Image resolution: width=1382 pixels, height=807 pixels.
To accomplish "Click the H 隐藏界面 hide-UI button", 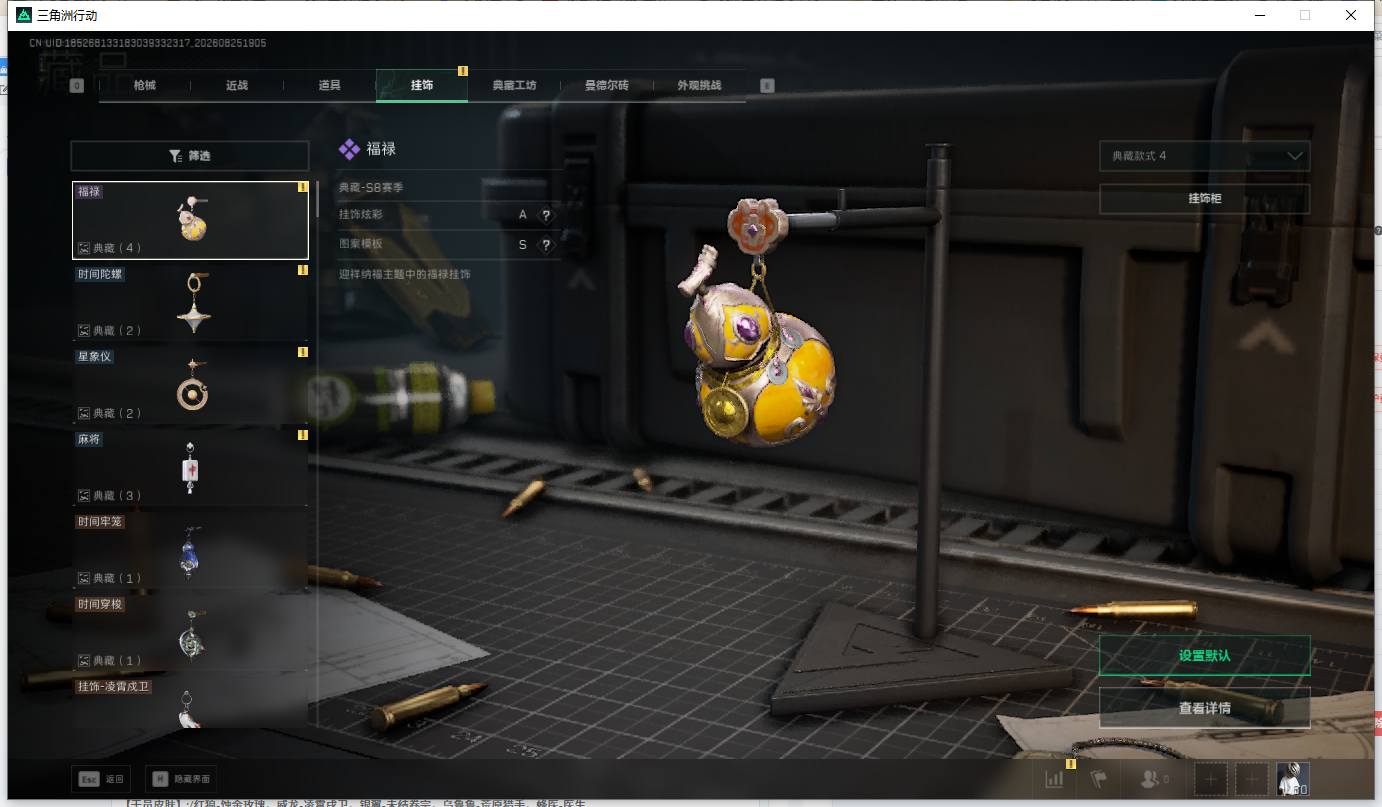I will (x=180, y=779).
